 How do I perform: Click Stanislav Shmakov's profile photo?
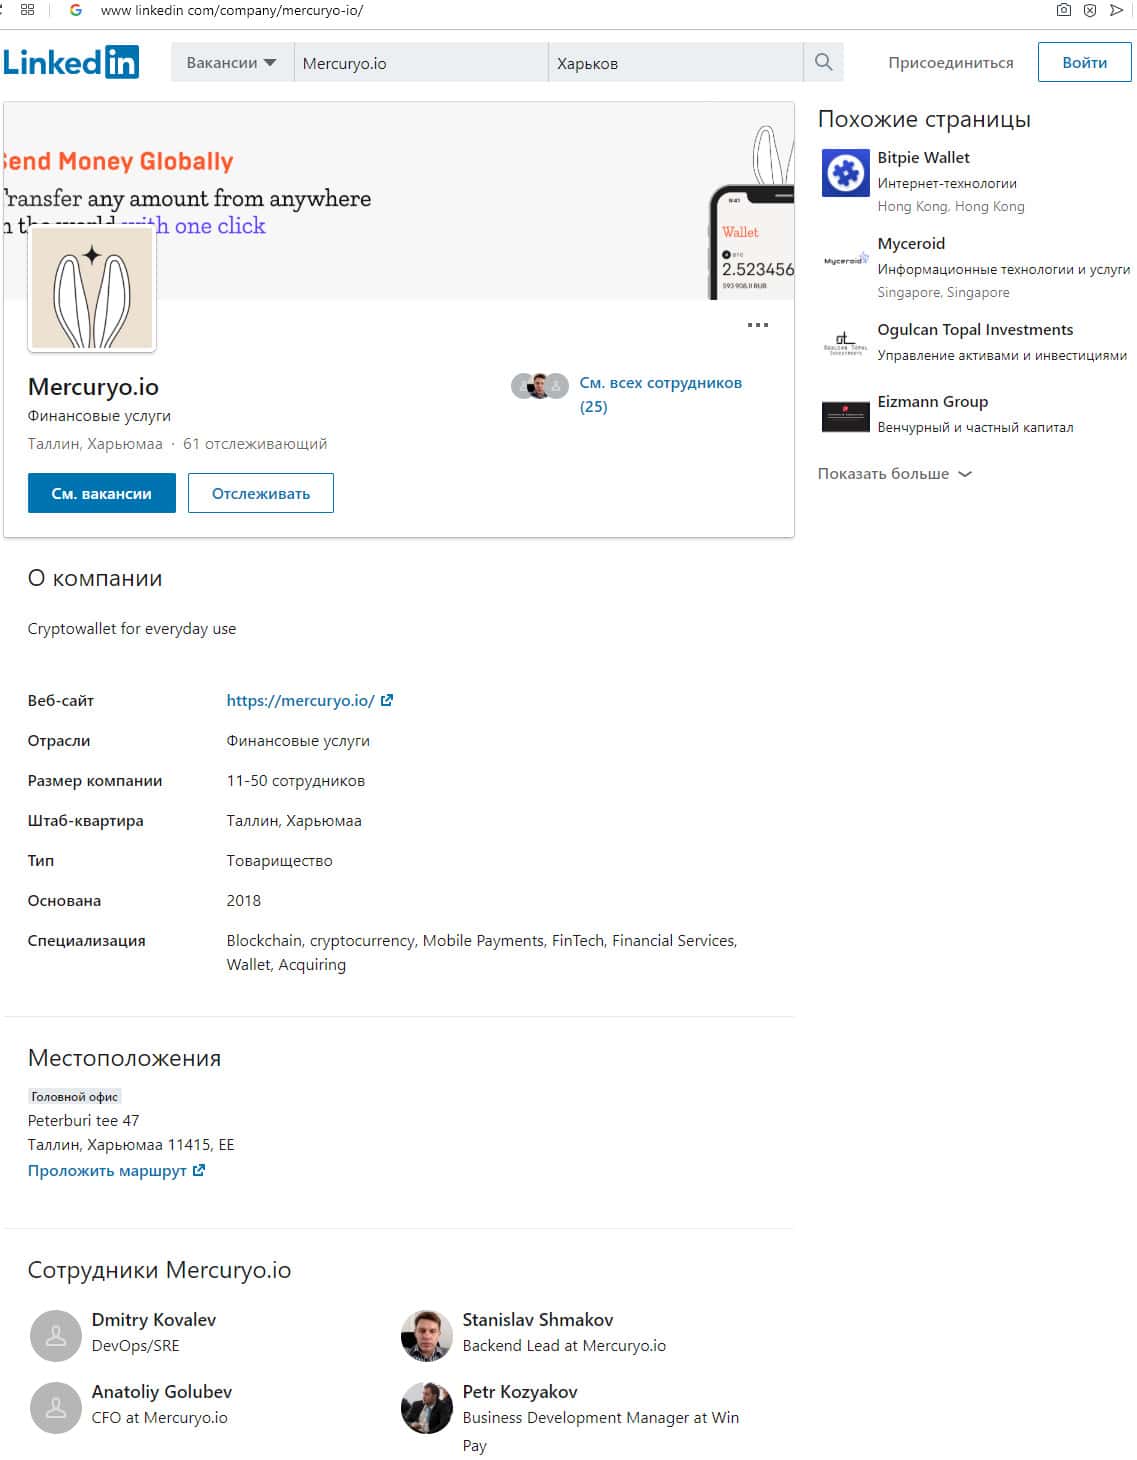pos(426,1335)
